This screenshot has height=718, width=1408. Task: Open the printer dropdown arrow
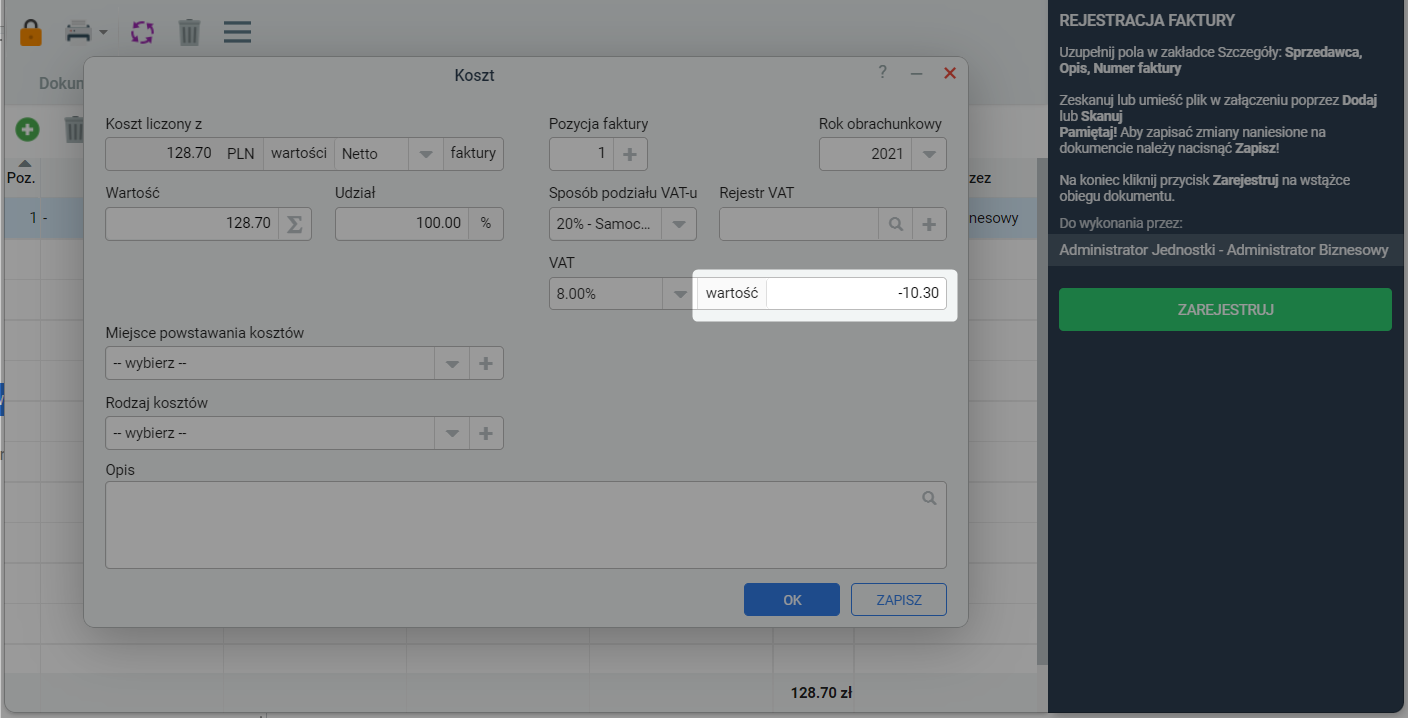coord(103,33)
